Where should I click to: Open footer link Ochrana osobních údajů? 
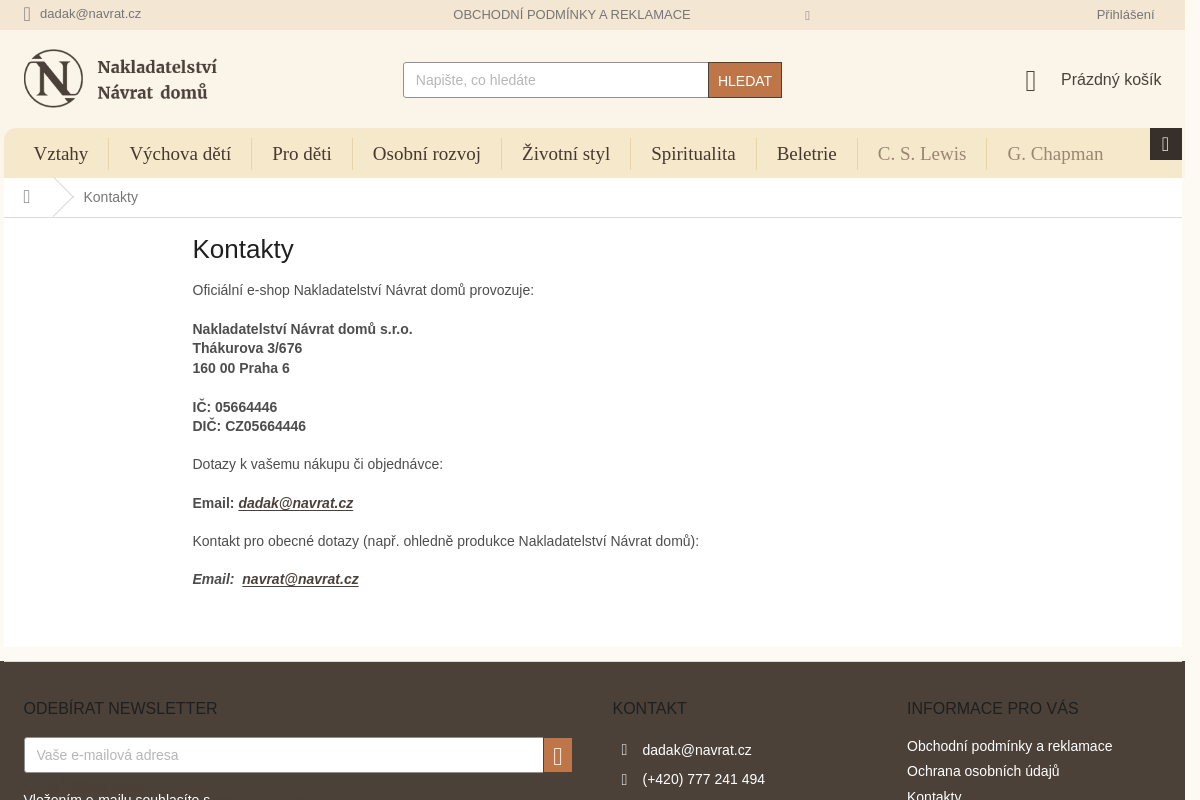[x=982, y=771]
